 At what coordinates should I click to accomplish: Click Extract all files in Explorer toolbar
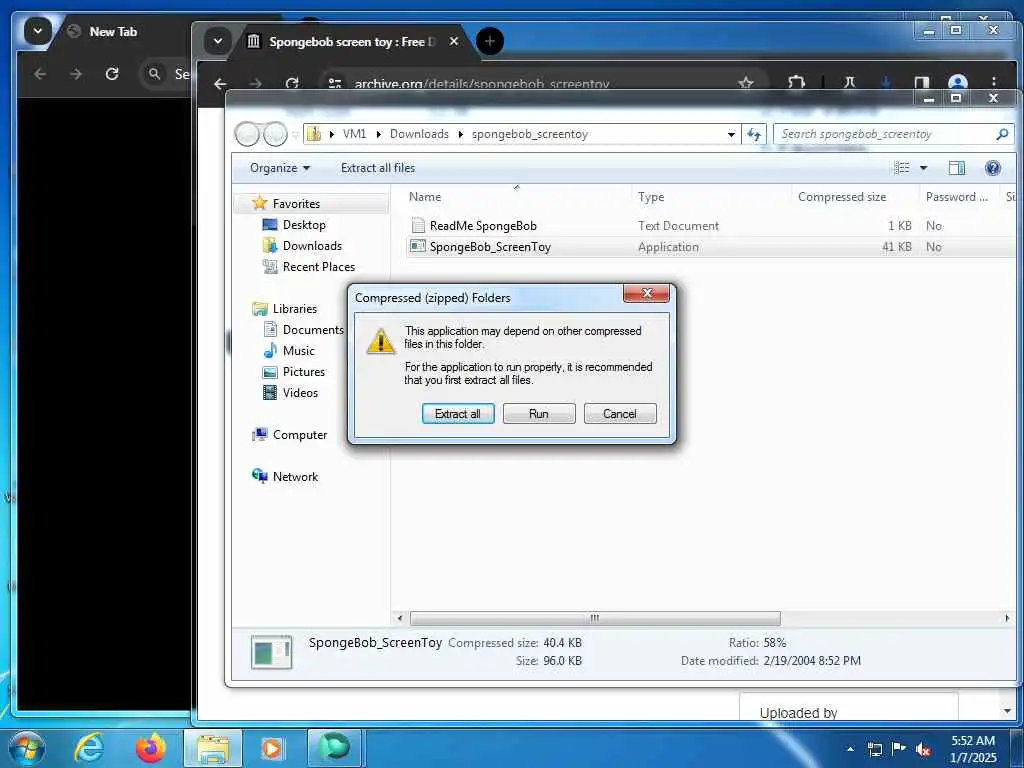[377, 168]
